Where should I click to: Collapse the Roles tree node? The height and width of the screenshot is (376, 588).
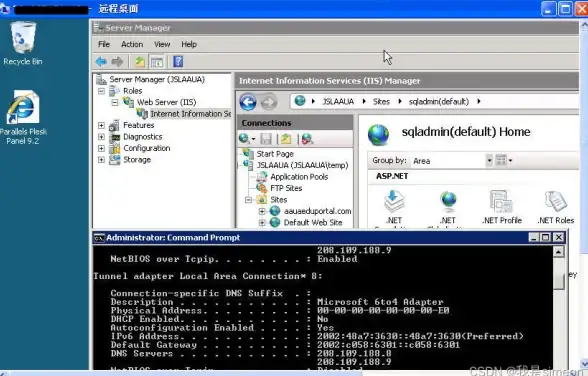tap(101, 91)
